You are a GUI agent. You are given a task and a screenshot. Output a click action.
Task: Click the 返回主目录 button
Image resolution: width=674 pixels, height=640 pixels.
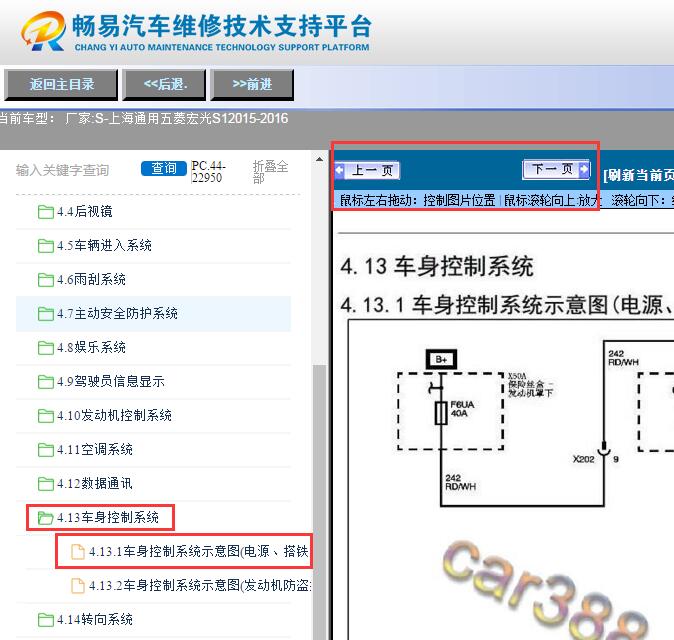[x=61, y=85]
